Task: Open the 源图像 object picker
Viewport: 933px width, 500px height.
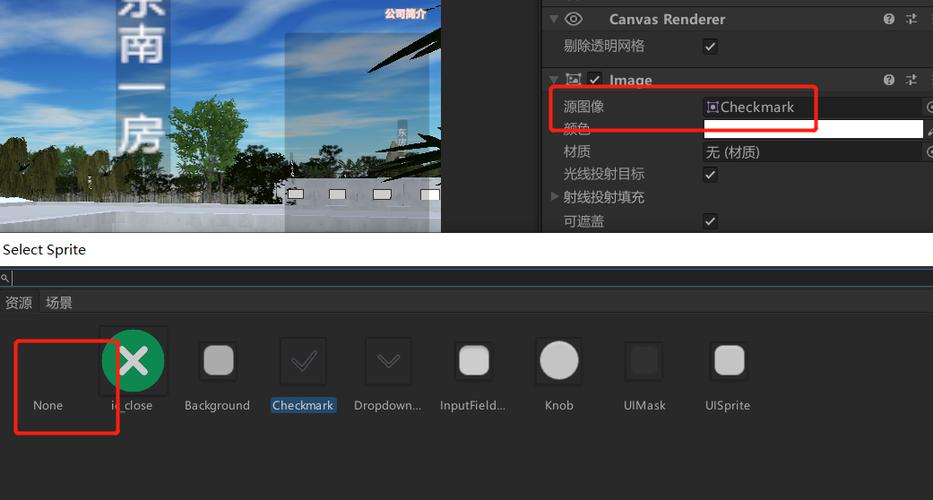Action: (929, 107)
